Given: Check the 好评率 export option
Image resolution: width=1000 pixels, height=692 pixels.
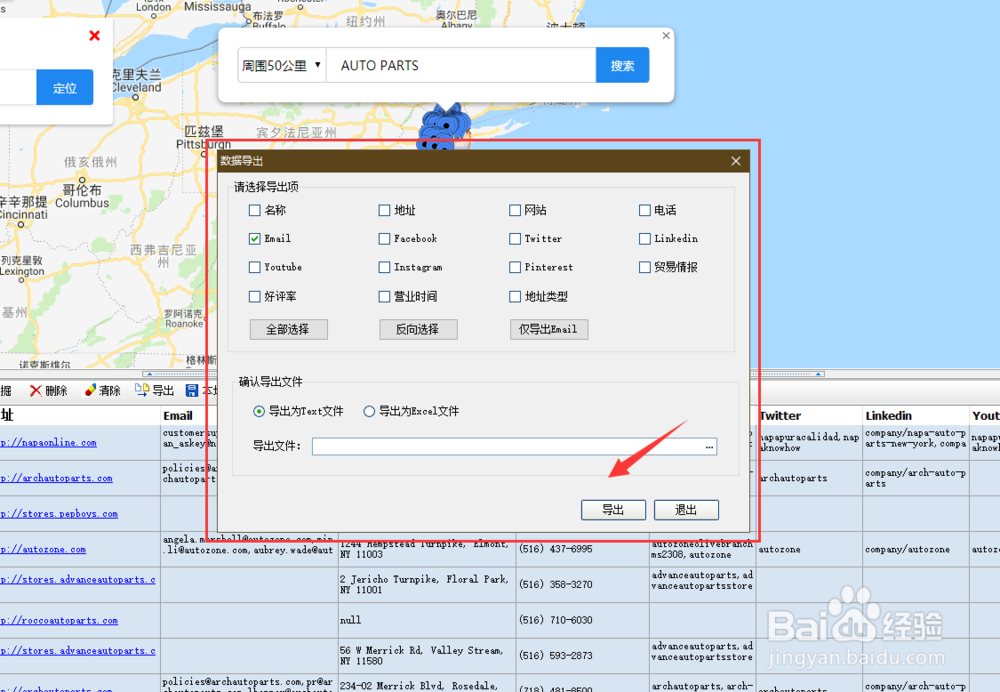Looking at the screenshot, I should [x=254, y=296].
